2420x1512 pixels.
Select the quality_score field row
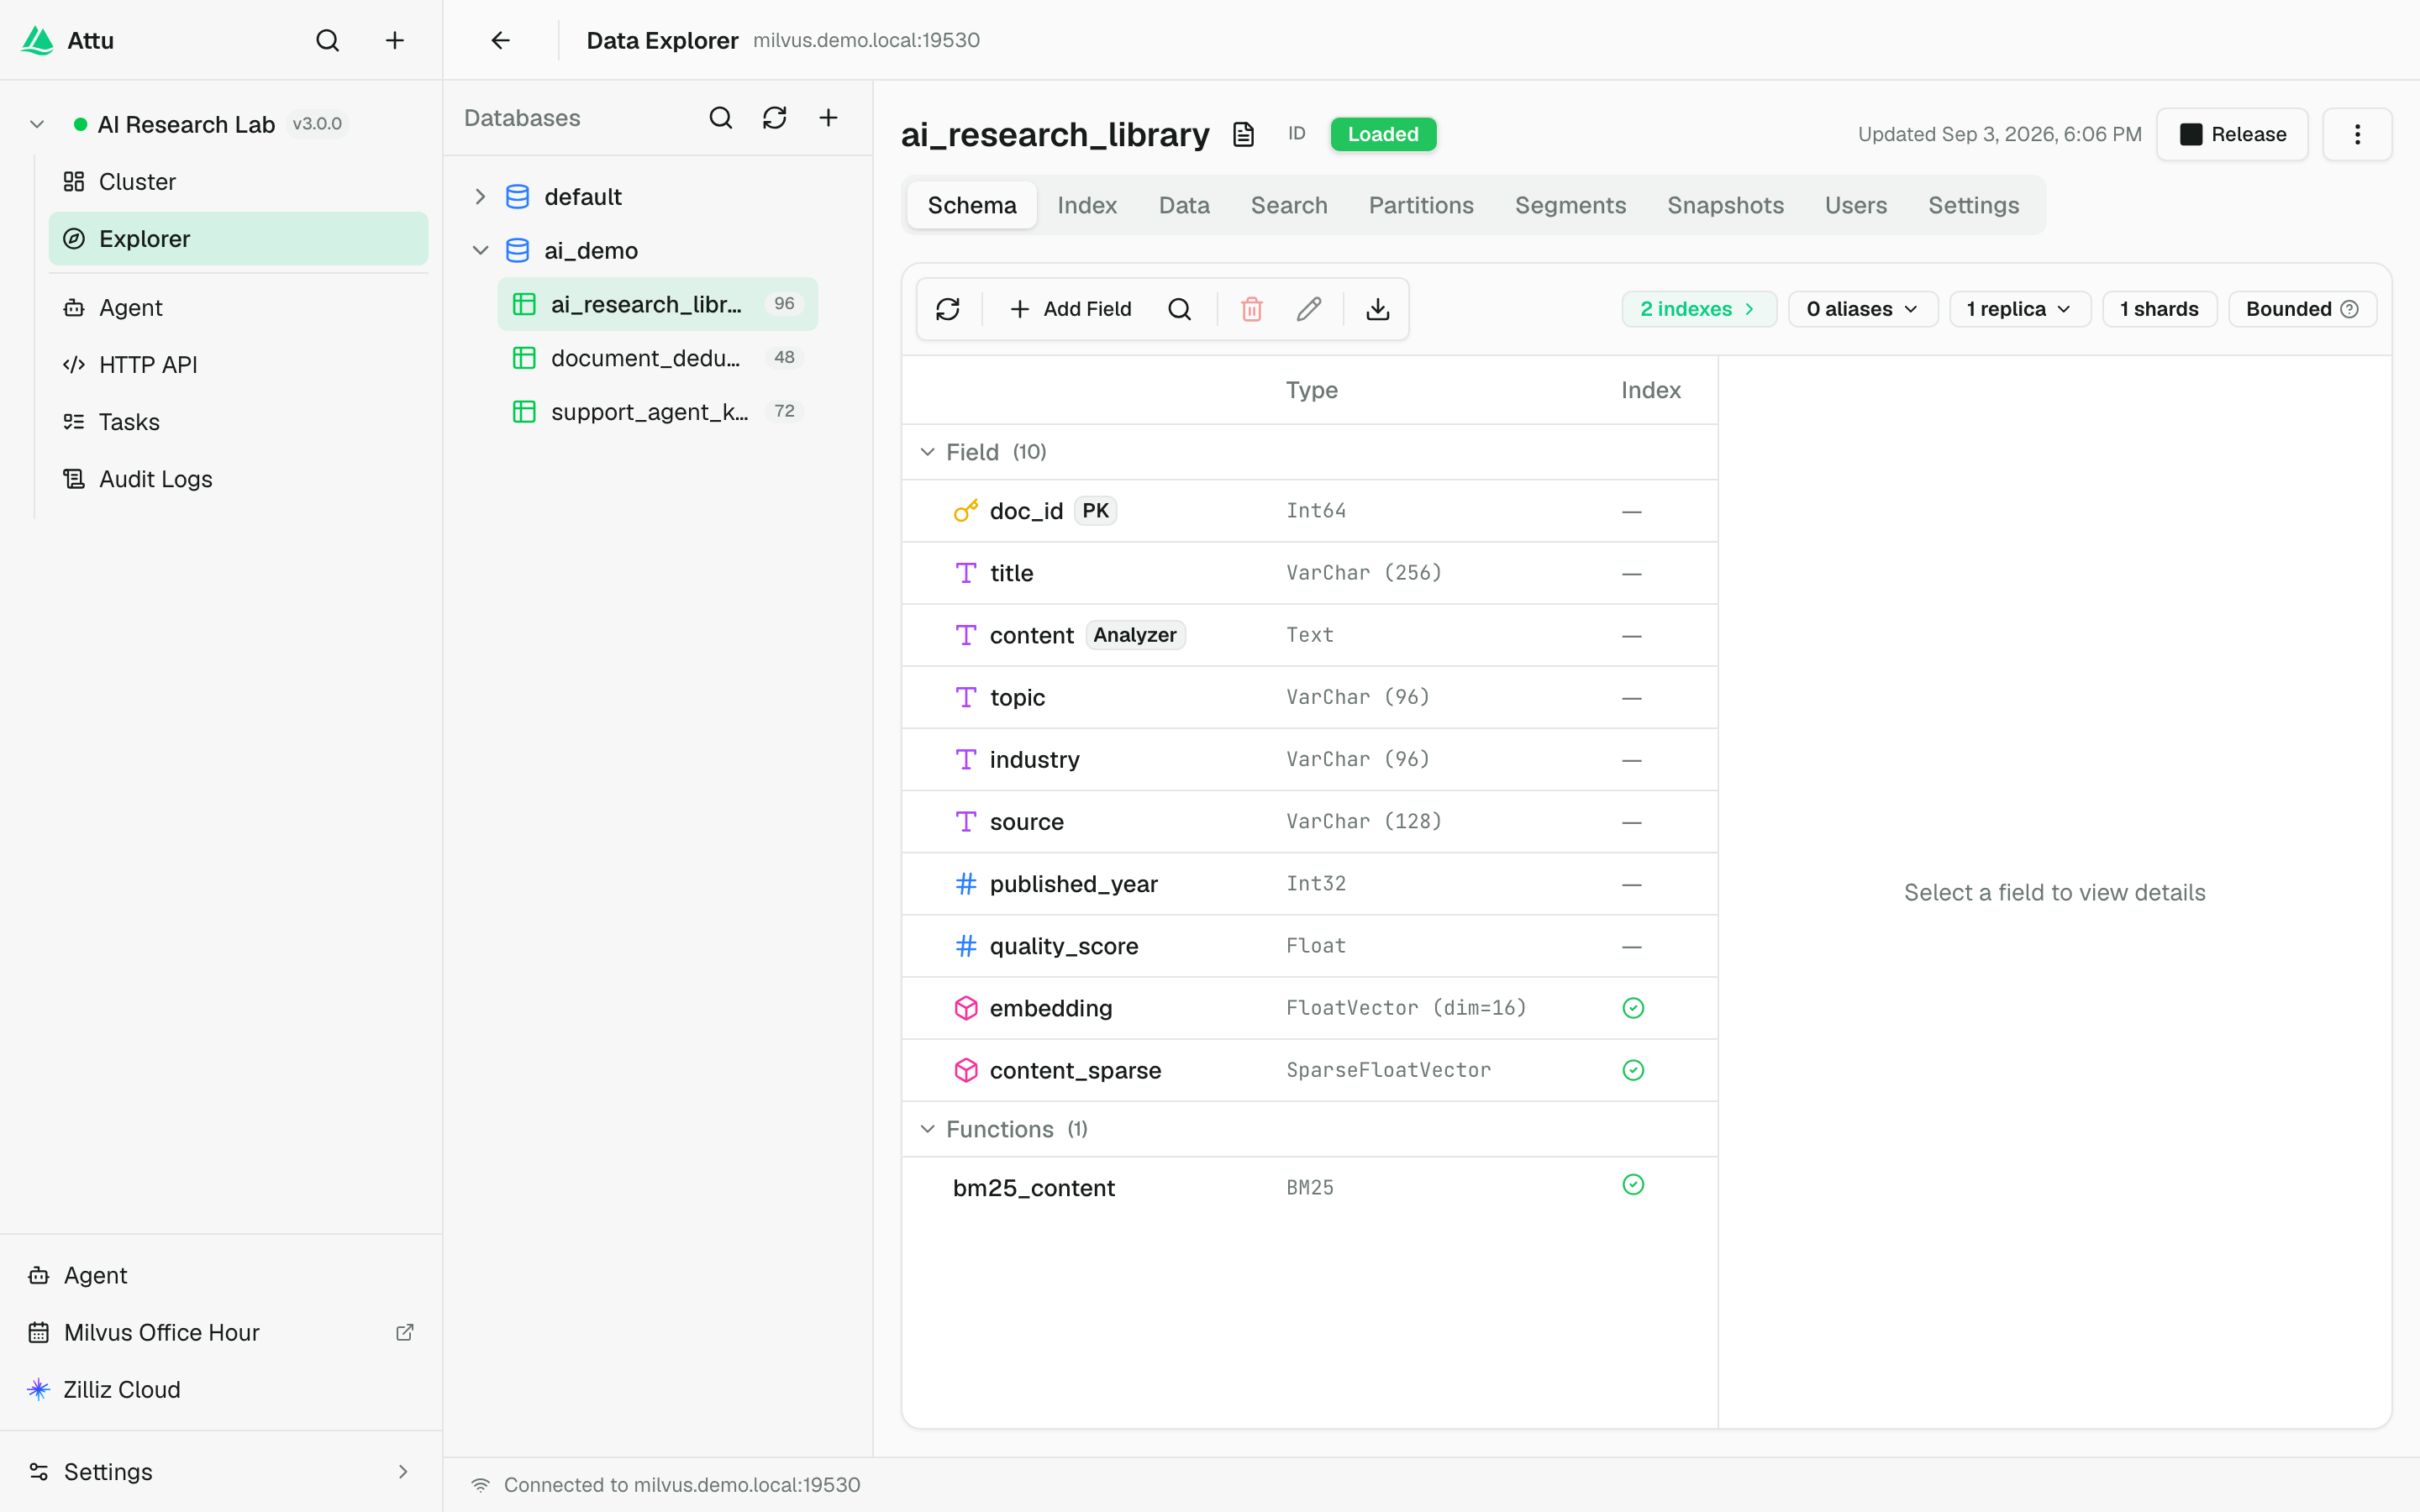point(1309,946)
